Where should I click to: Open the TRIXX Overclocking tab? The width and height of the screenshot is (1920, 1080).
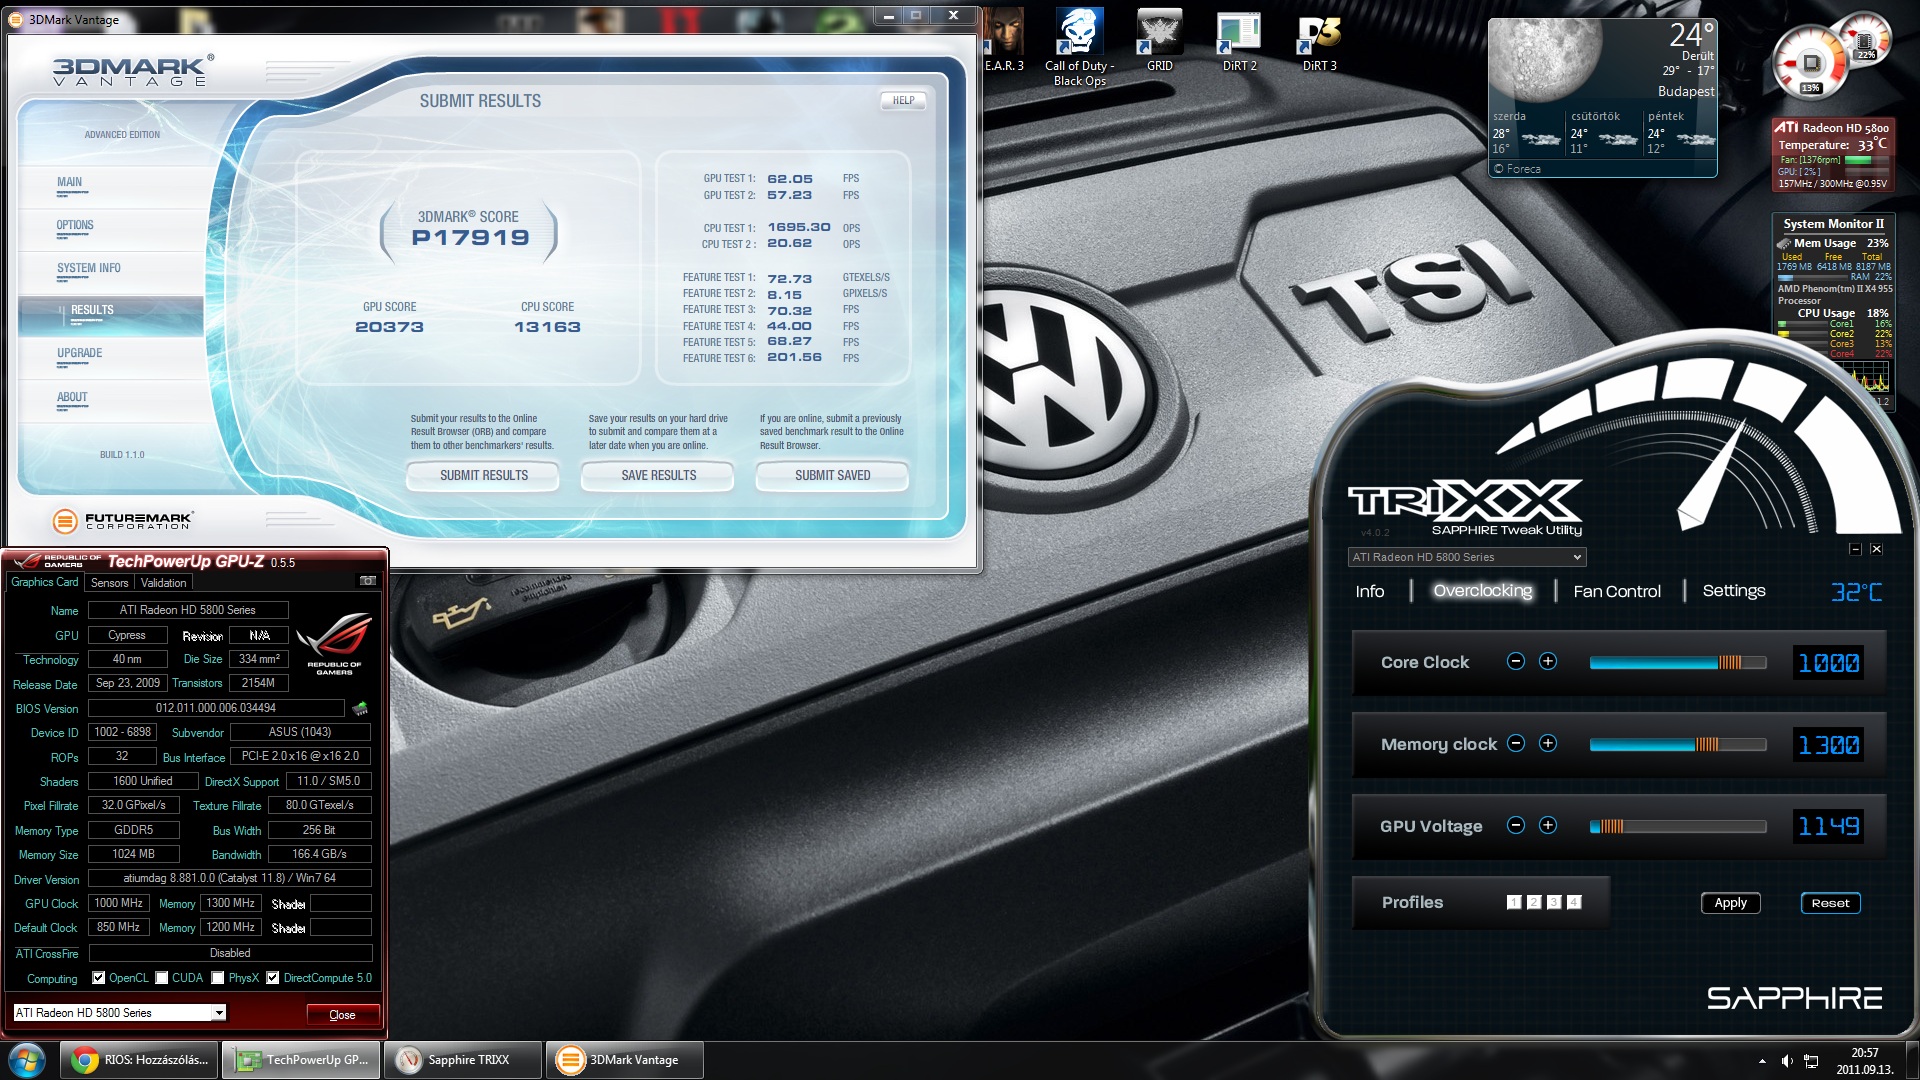1482,591
